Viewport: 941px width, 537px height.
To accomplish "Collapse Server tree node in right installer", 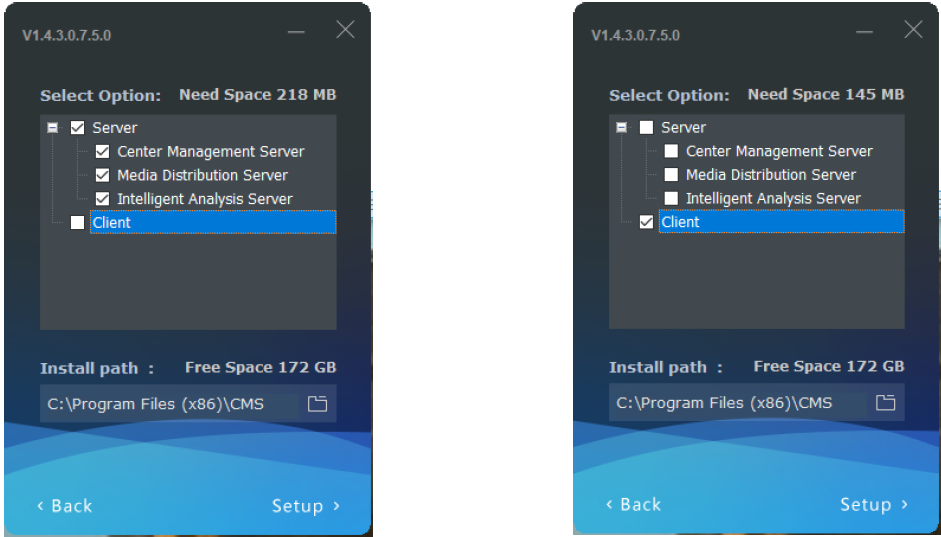I will [622, 127].
